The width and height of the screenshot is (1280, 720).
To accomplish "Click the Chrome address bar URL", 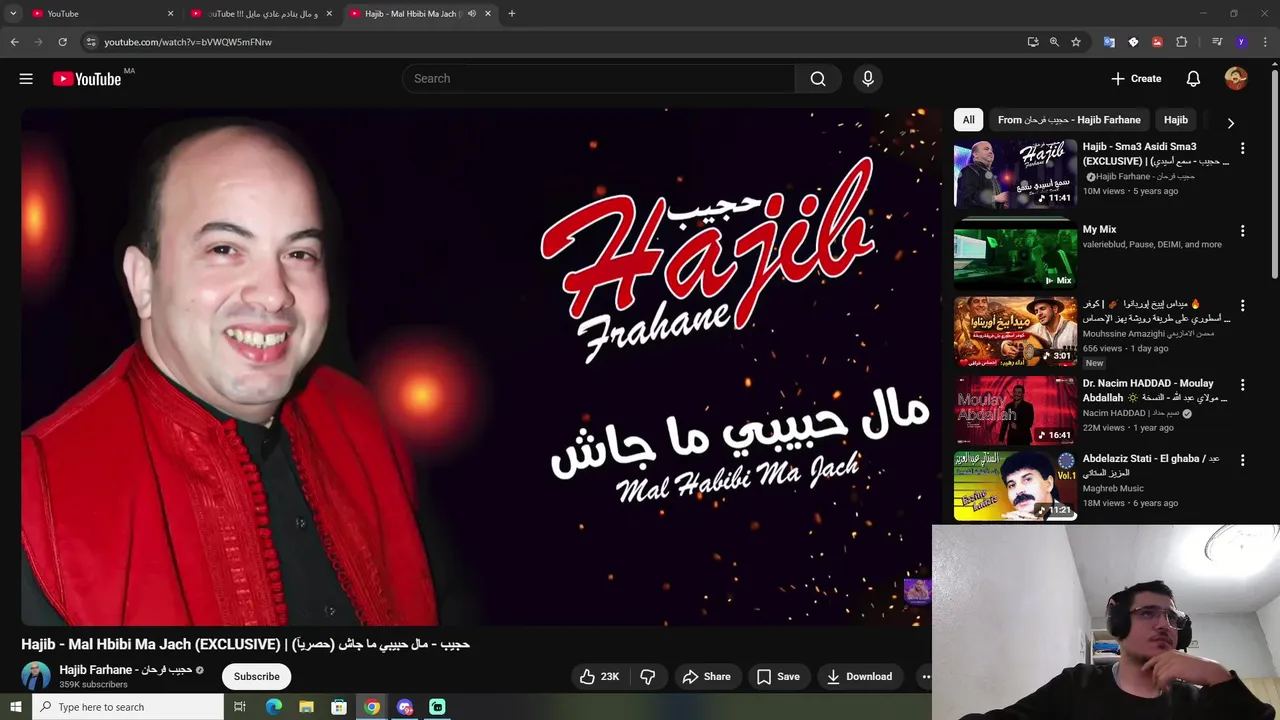I will click(x=188, y=42).
